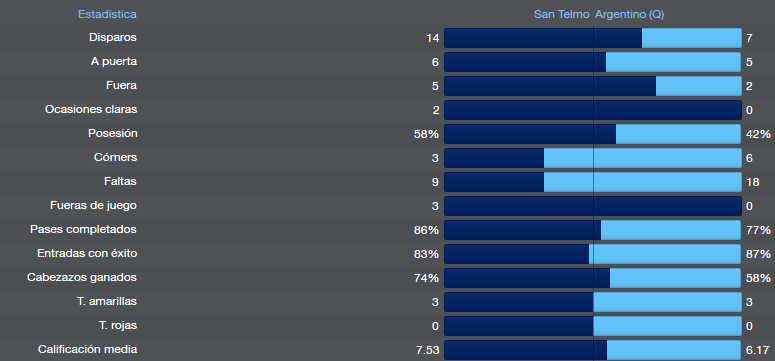Click the Calificación media 6.17 value
The height and width of the screenshot is (361, 775).
[x=757, y=350]
